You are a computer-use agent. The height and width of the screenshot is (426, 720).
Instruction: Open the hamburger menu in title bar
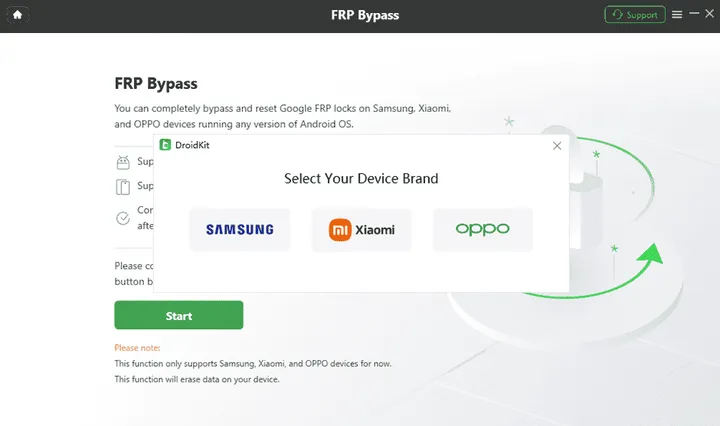(x=677, y=15)
